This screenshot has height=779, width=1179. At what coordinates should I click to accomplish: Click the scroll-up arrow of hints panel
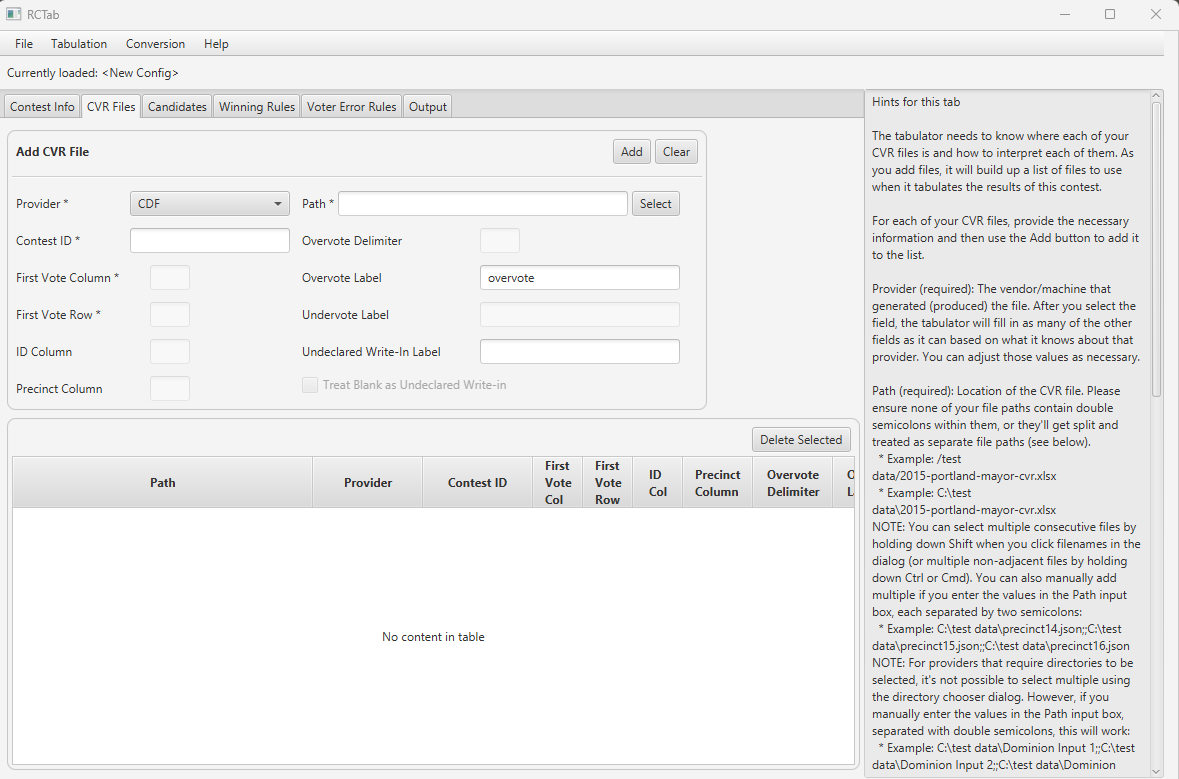pyautogui.click(x=1156, y=95)
